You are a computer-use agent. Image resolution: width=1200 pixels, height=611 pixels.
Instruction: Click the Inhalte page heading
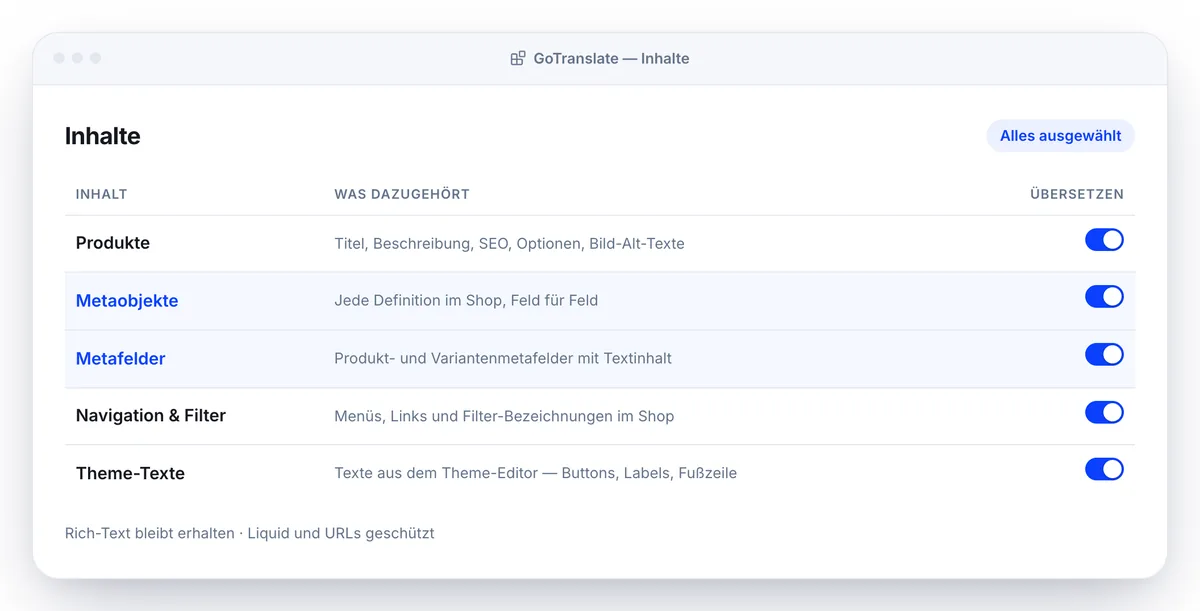click(103, 136)
